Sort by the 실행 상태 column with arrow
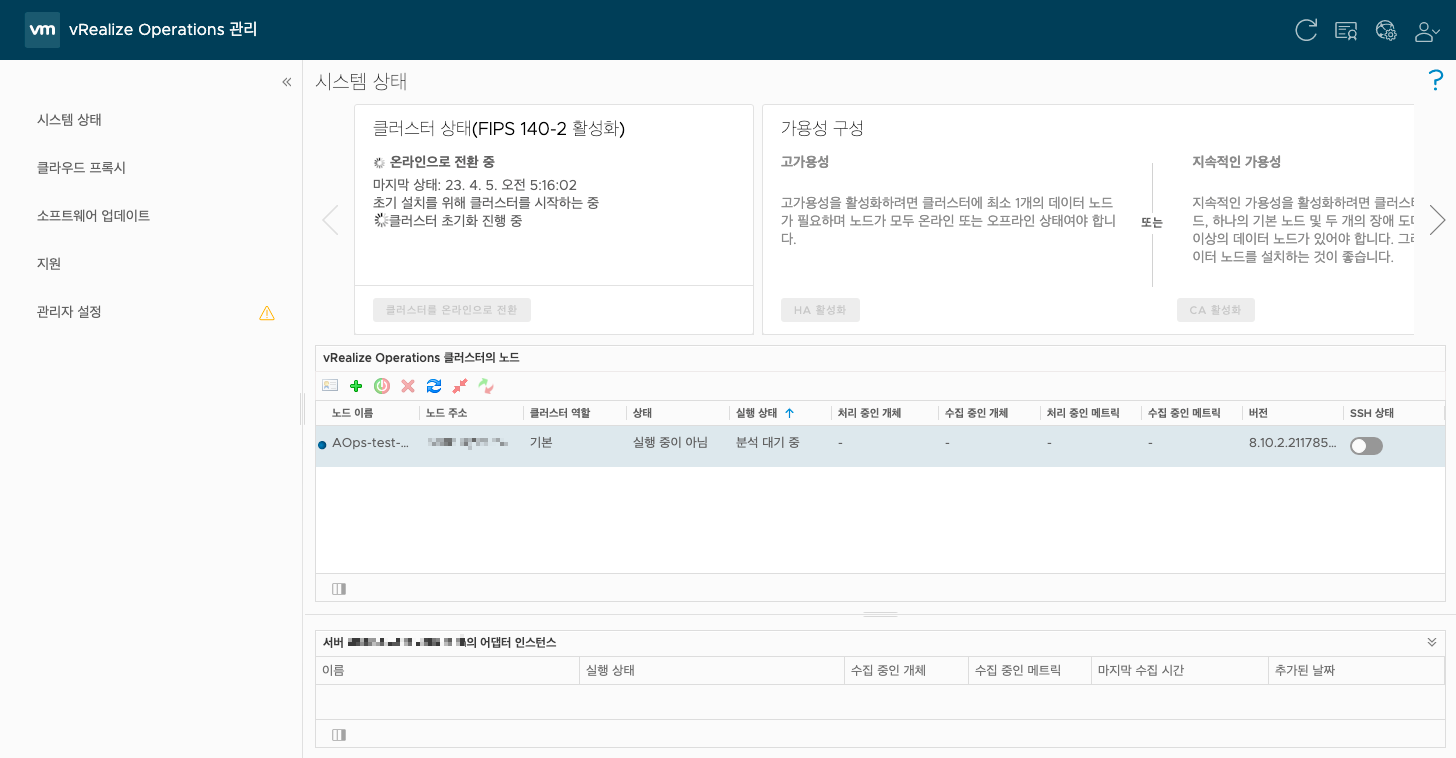The width and height of the screenshot is (1456, 758). click(780, 413)
